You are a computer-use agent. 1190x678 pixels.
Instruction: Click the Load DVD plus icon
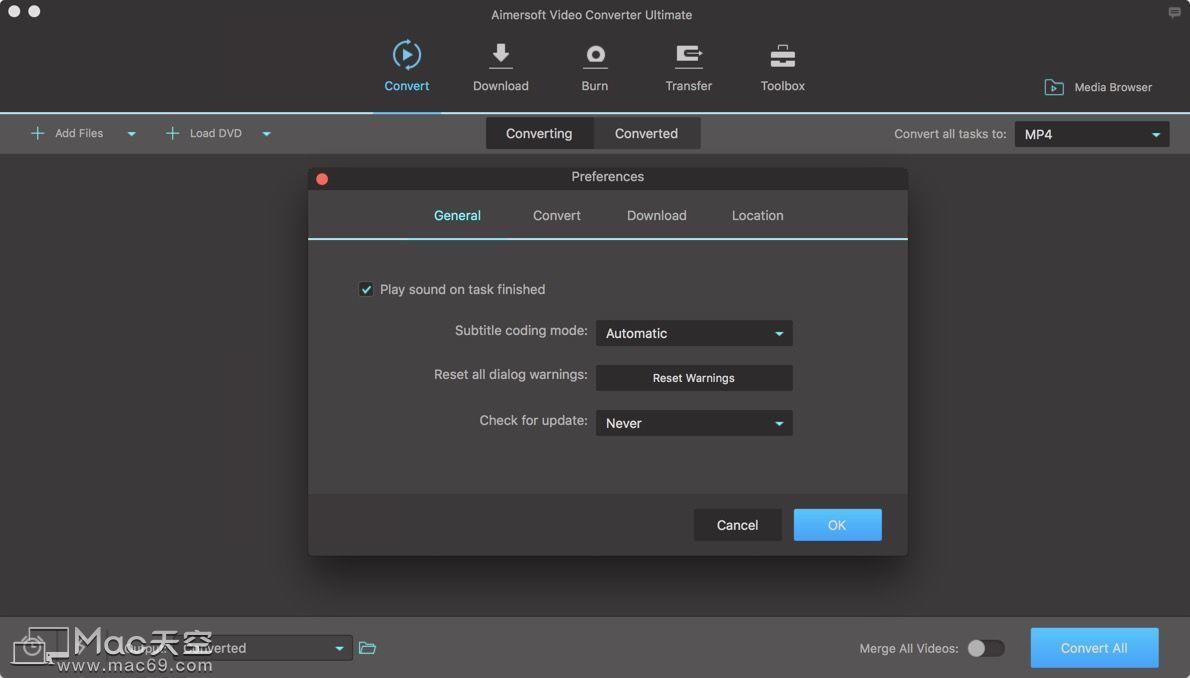(x=172, y=132)
